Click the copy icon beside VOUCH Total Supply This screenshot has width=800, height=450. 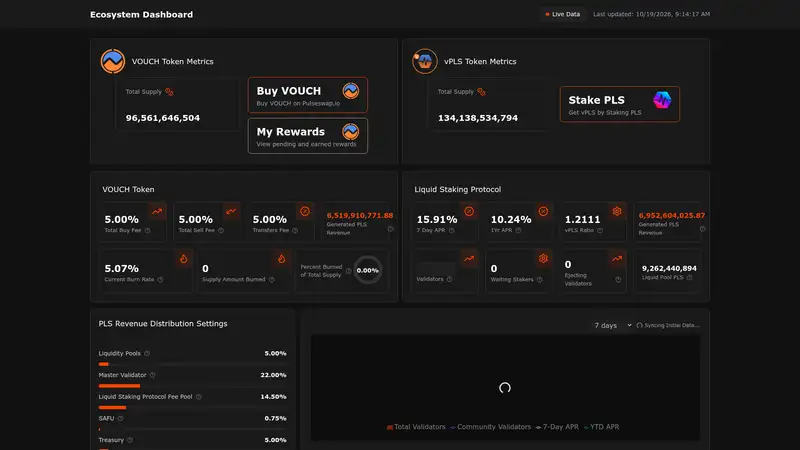pyautogui.click(x=169, y=92)
